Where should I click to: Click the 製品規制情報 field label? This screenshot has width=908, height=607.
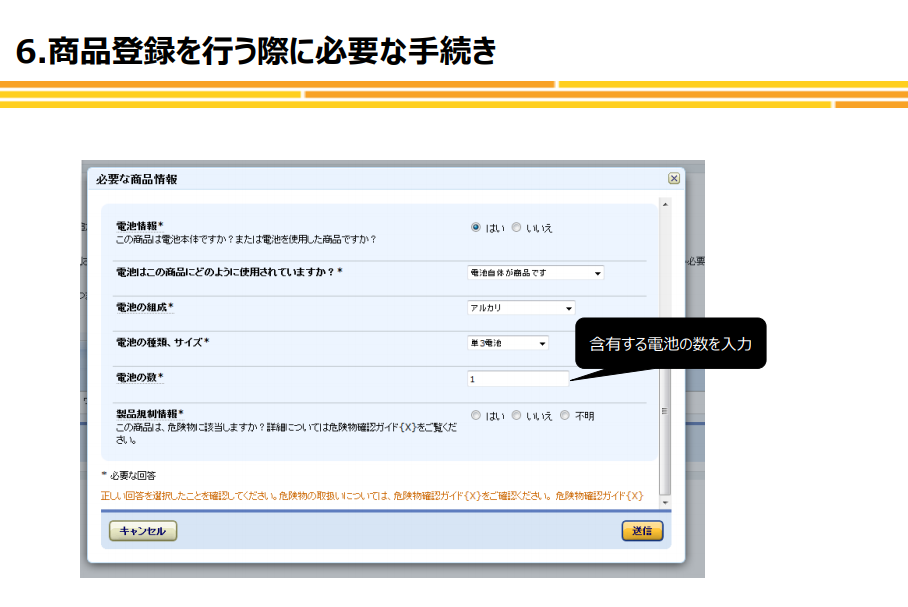(x=150, y=413)
